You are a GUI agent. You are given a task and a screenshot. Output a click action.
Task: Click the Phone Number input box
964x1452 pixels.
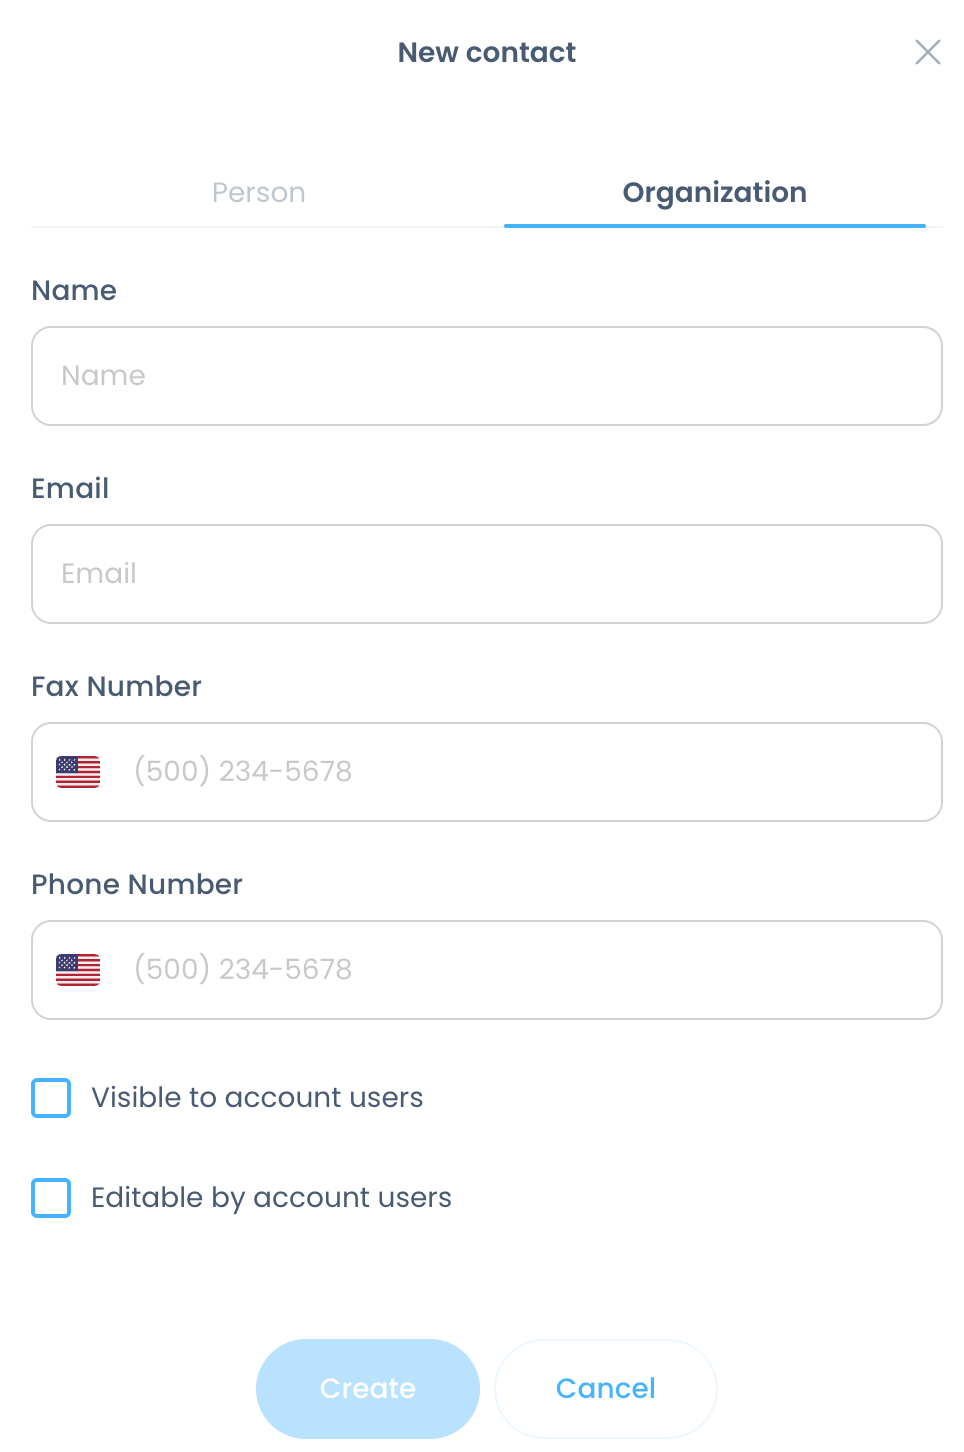pyautogui.click(x=530, y=970)
